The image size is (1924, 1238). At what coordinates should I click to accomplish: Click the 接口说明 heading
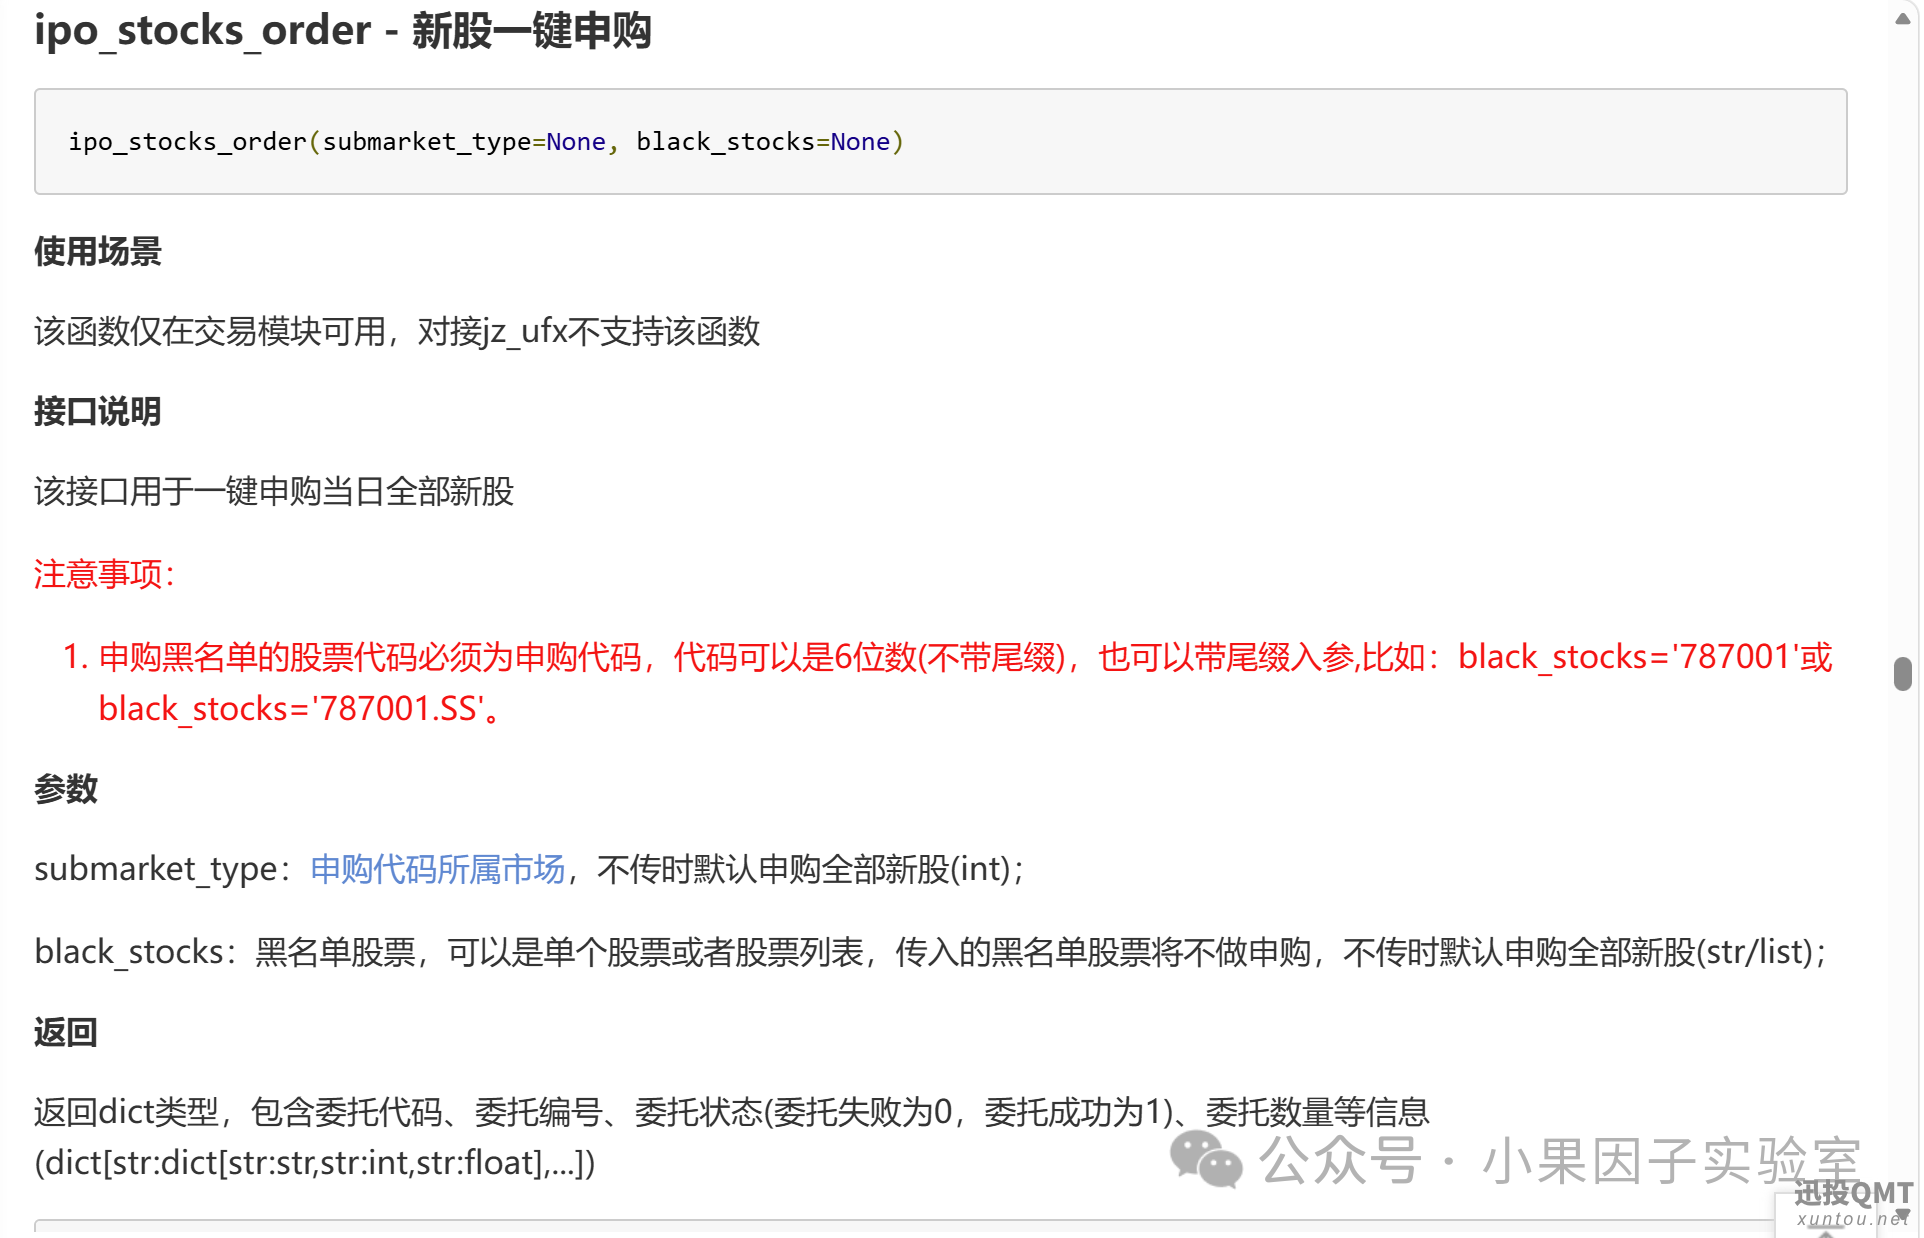coord(98,411)
